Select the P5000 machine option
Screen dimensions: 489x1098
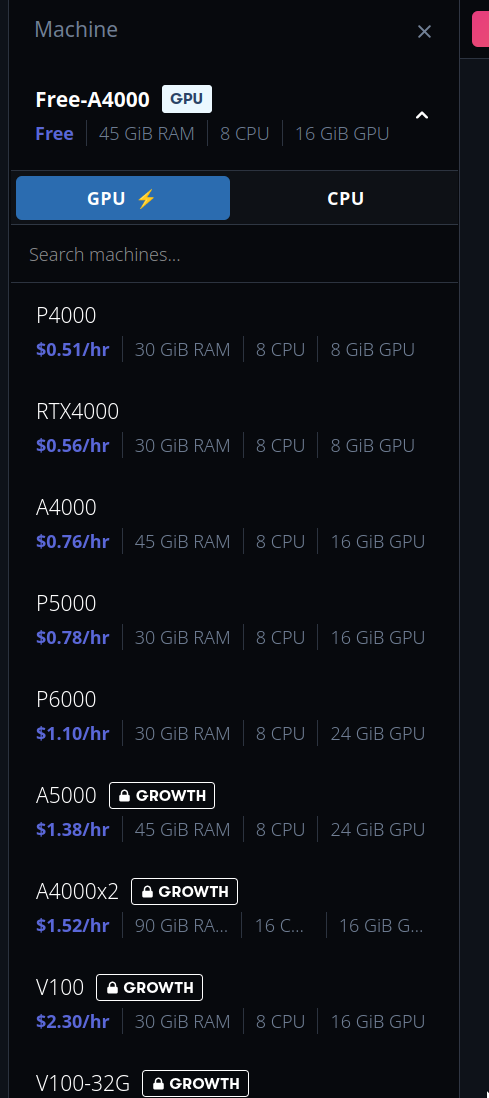click(x=235, y=620)
